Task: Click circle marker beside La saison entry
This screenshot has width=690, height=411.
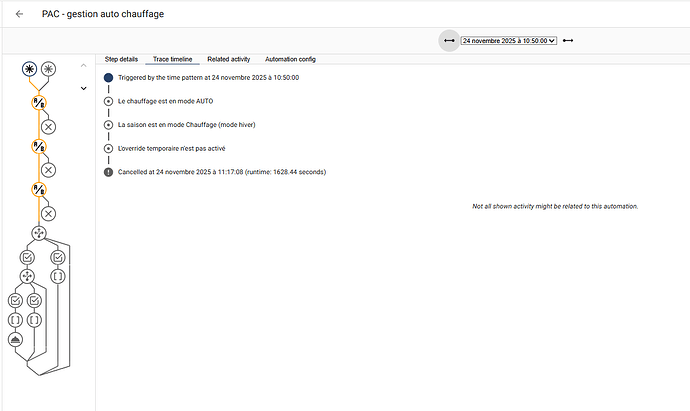Action: click(x=108, y=125)
